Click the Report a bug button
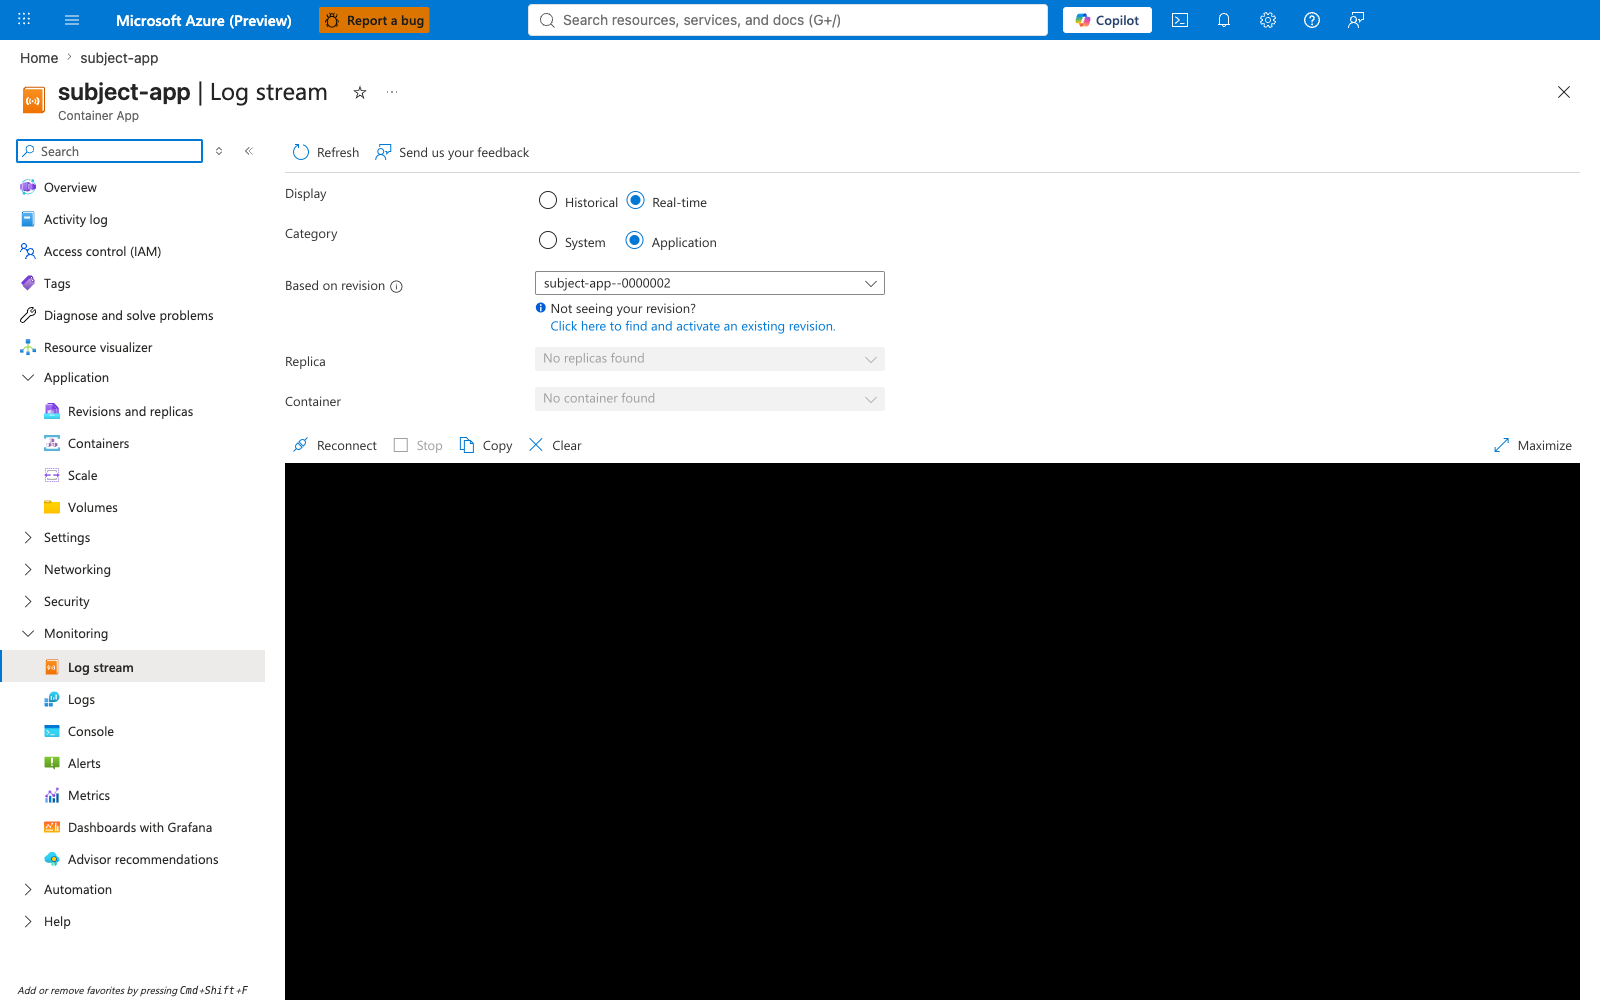1600x1000 pixels. pos(374,20)
